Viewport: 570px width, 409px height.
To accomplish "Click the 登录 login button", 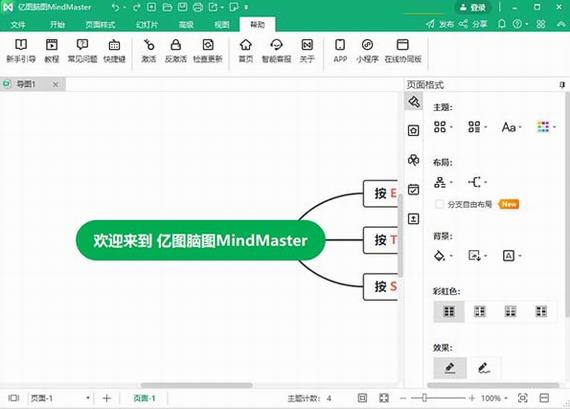I will [473, 7].
